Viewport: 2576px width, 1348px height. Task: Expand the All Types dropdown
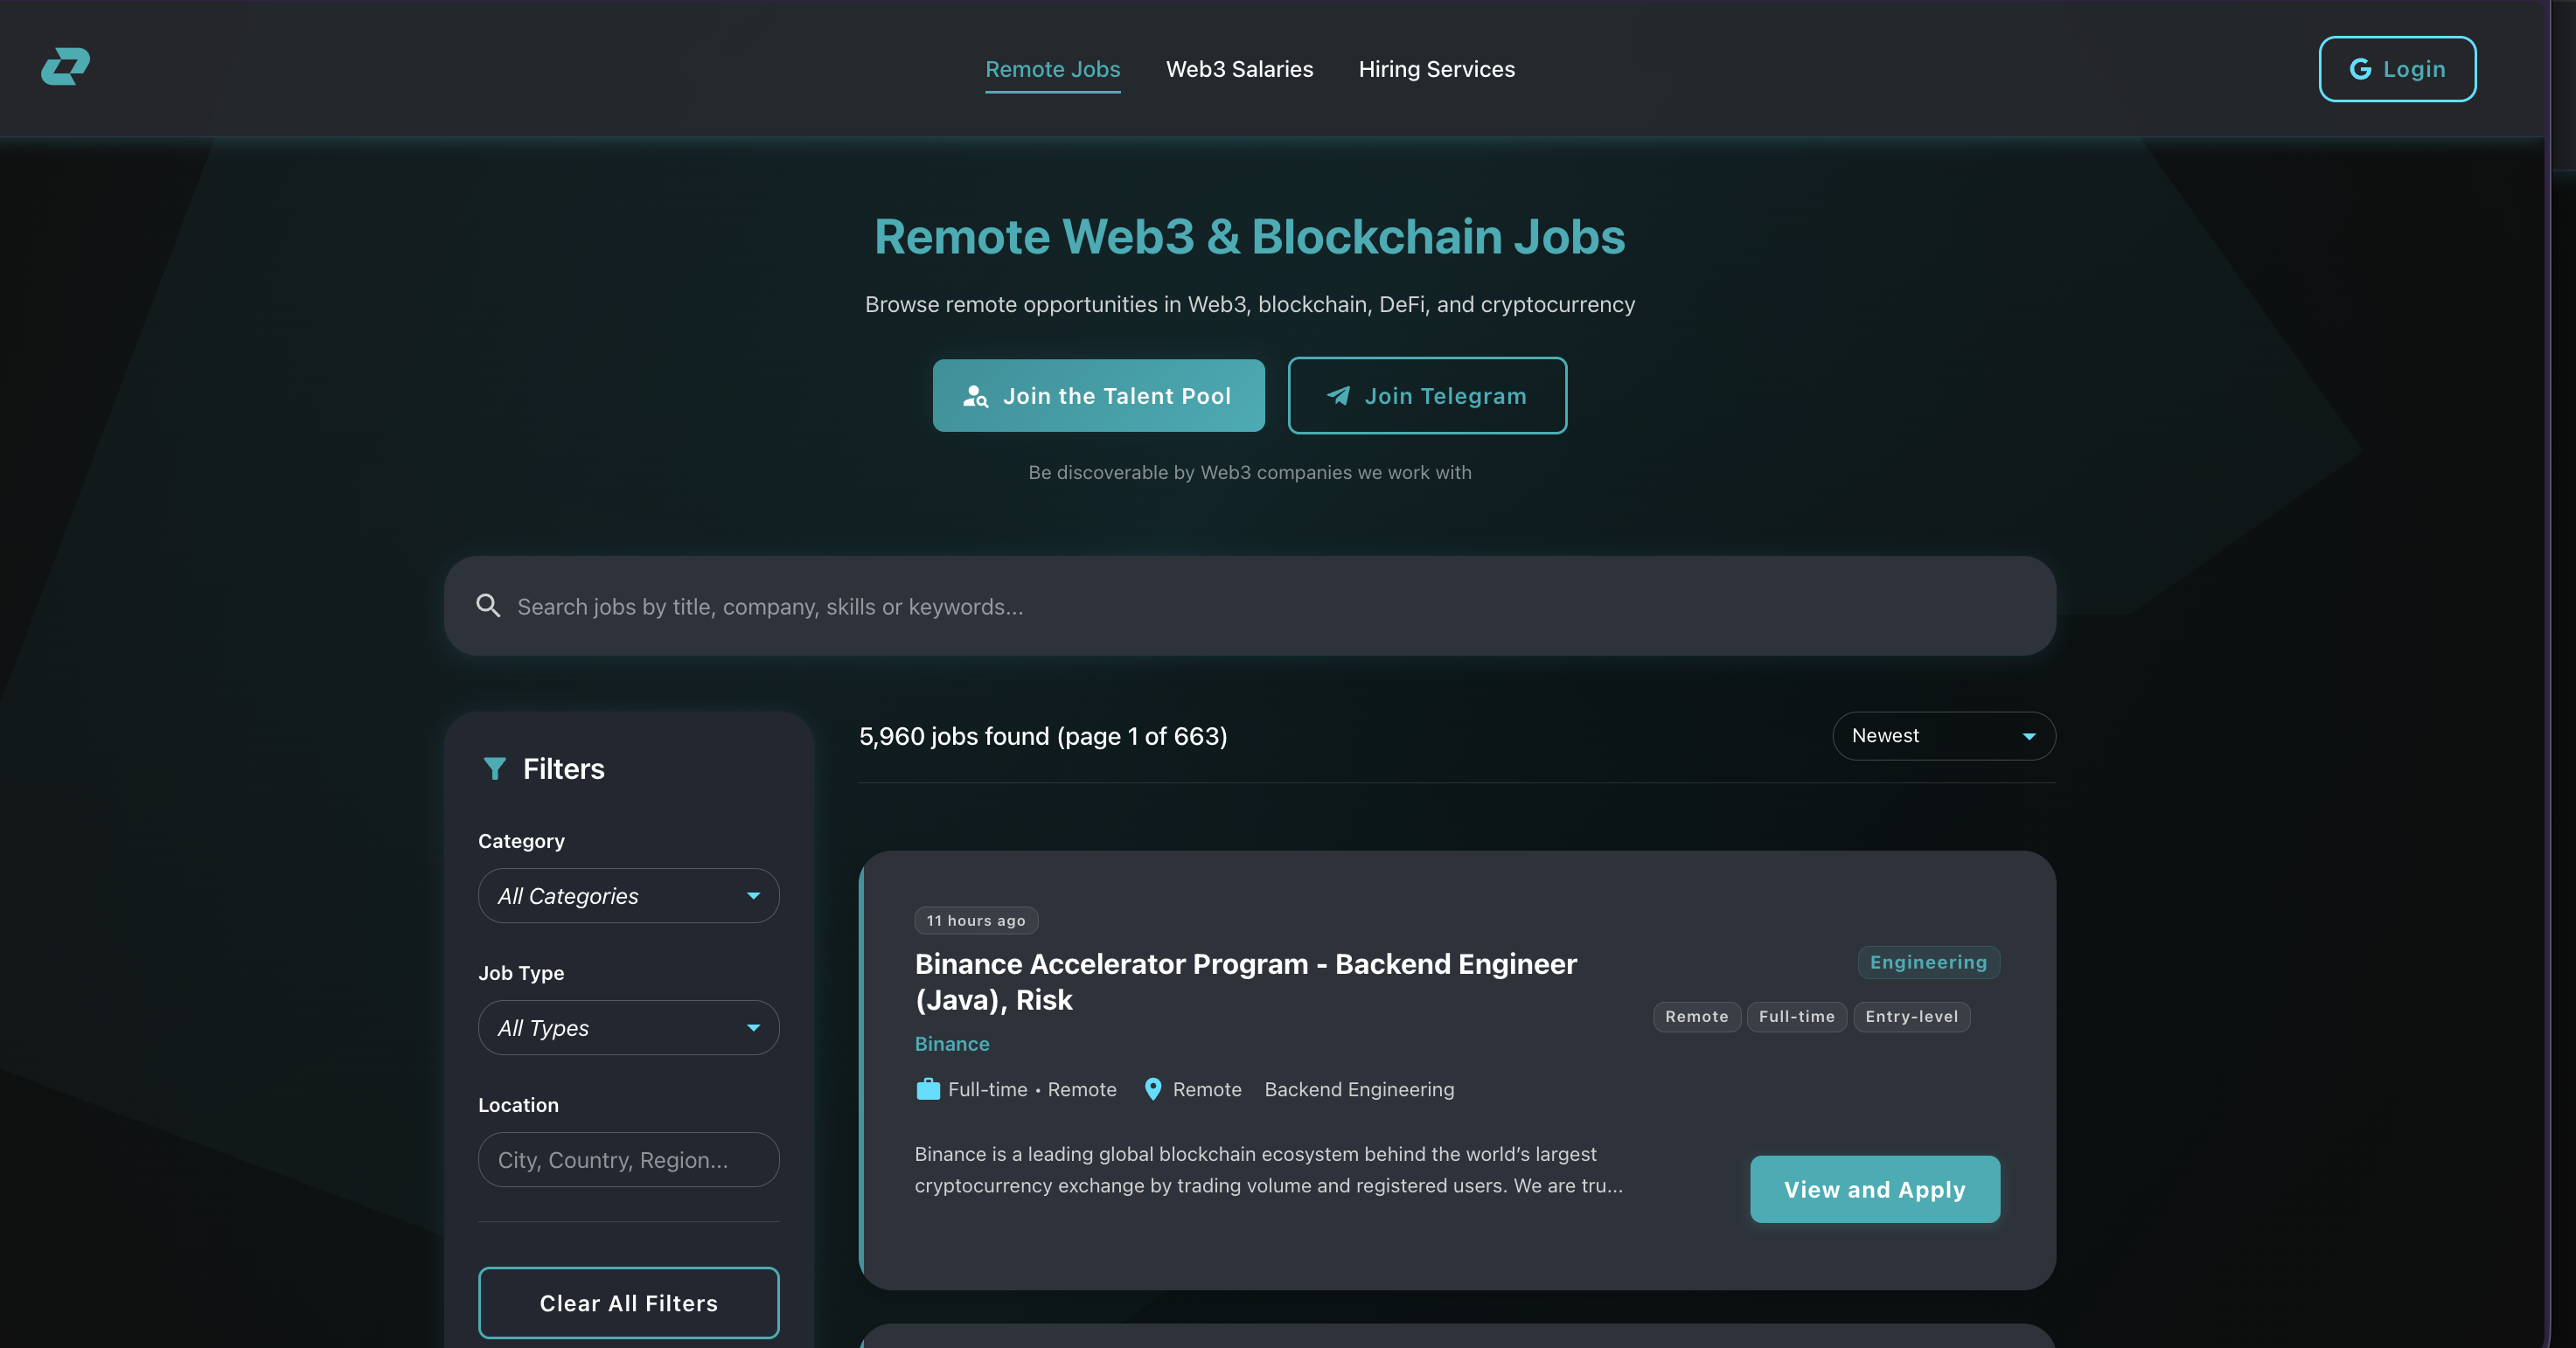[x=628, y=1028]
